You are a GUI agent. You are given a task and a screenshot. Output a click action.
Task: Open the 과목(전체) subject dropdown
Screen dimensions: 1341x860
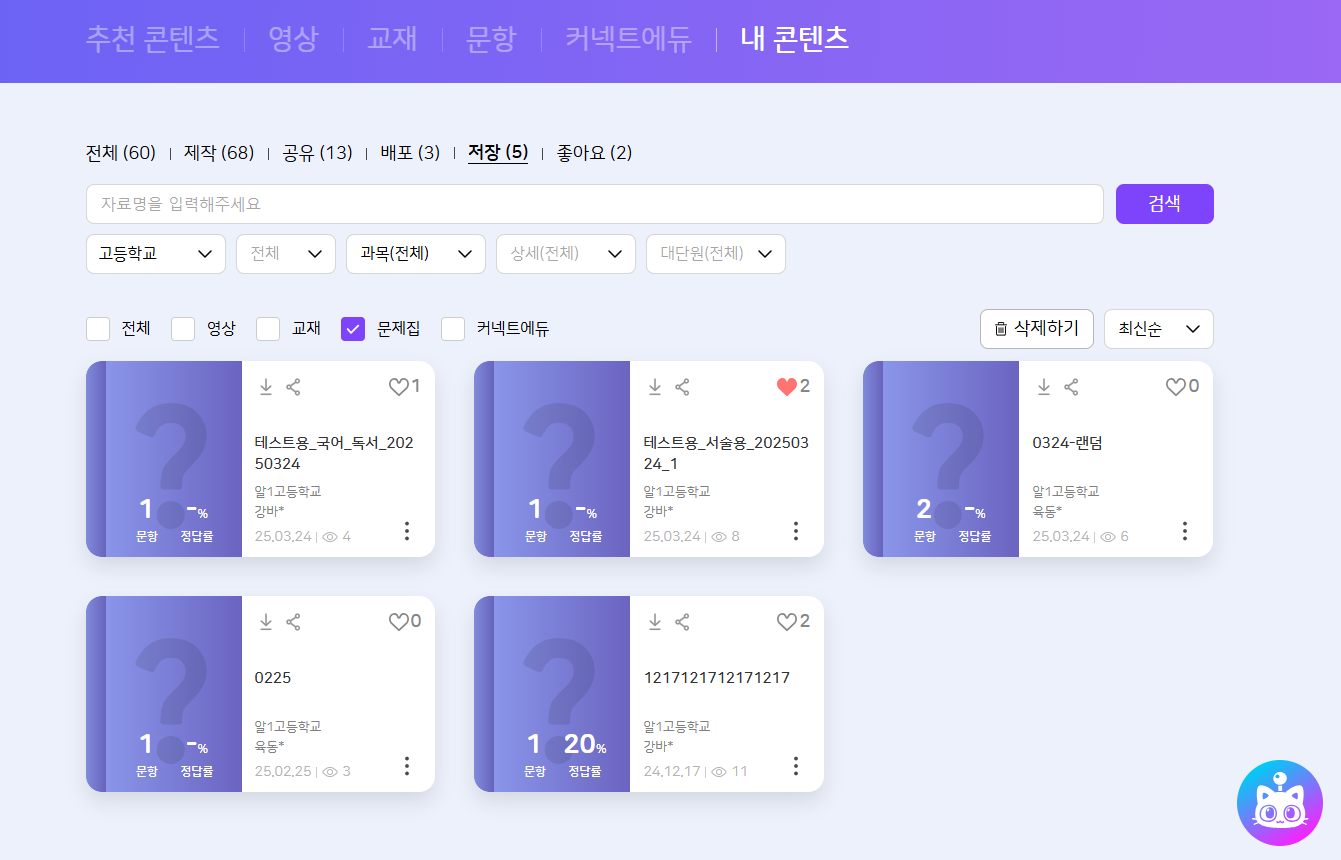415,254
